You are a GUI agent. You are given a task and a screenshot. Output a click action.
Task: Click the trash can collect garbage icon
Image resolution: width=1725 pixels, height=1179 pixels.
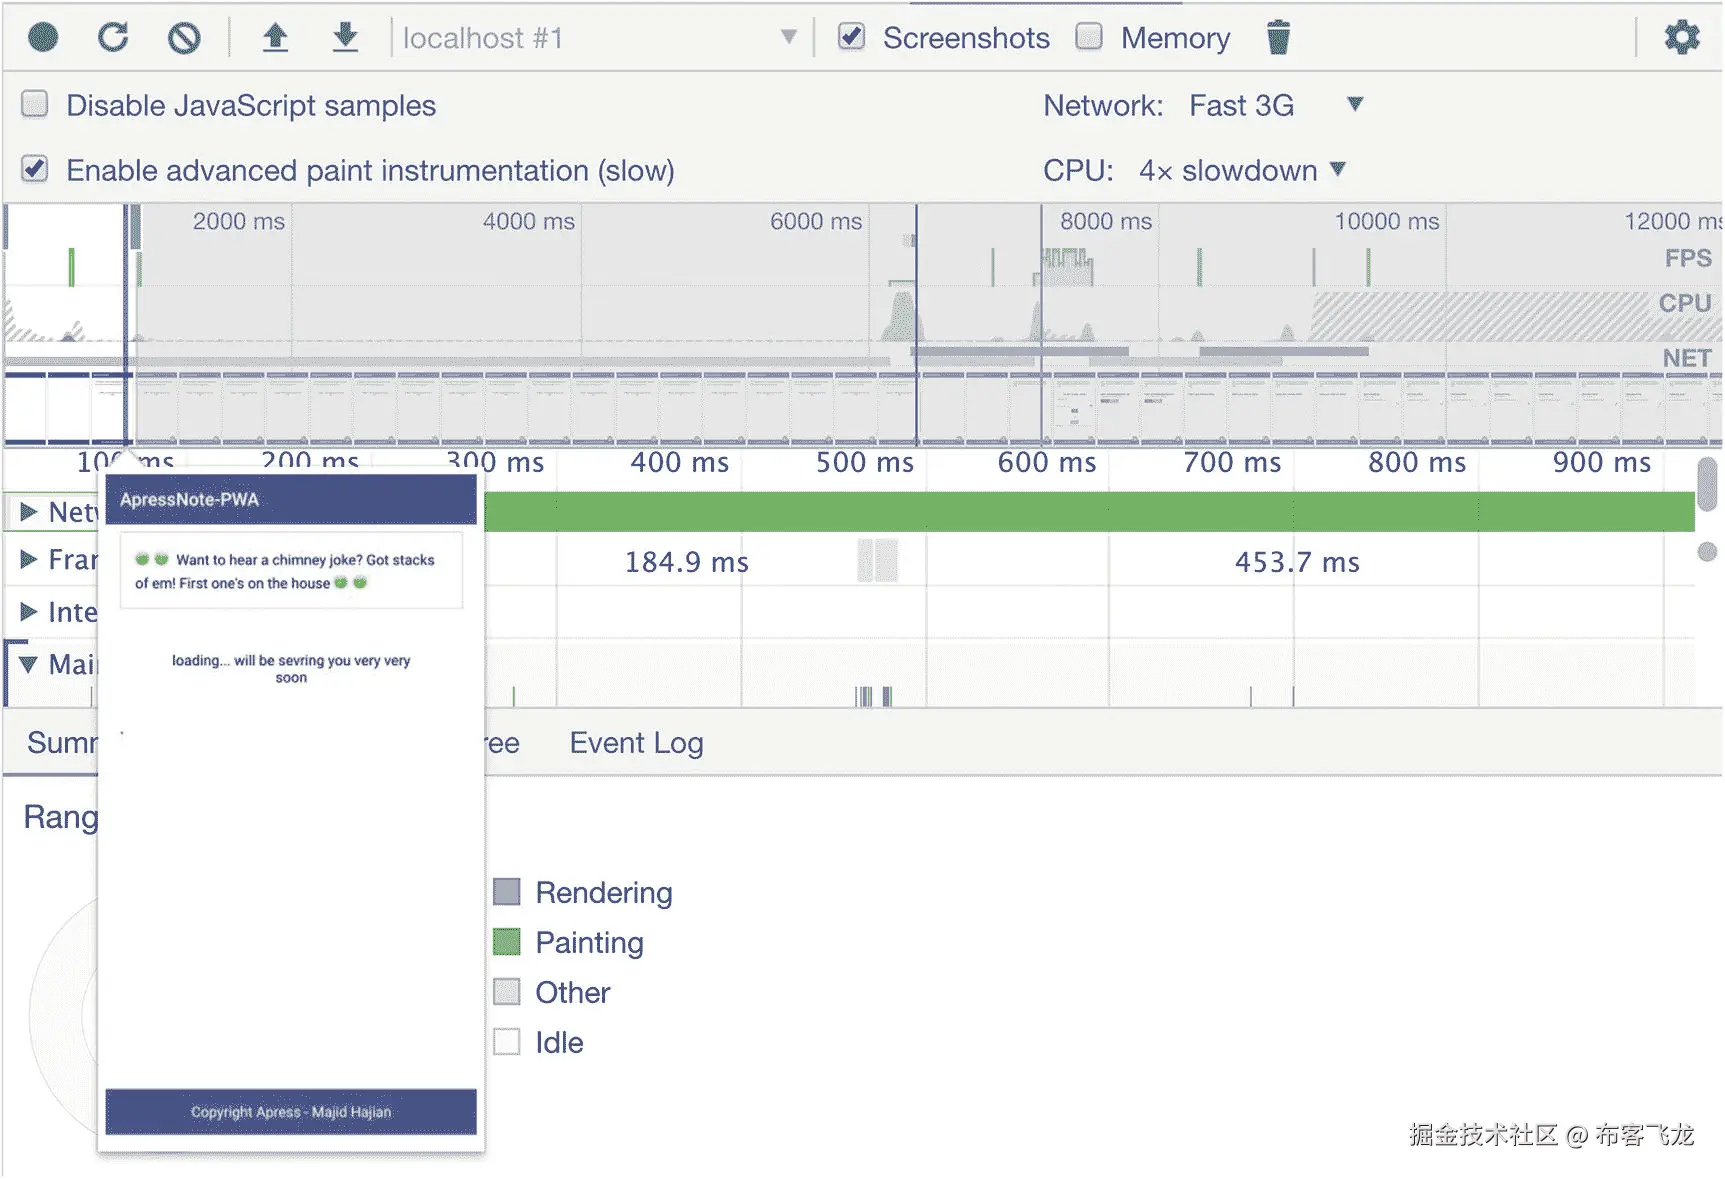(x=1278, y=37)
